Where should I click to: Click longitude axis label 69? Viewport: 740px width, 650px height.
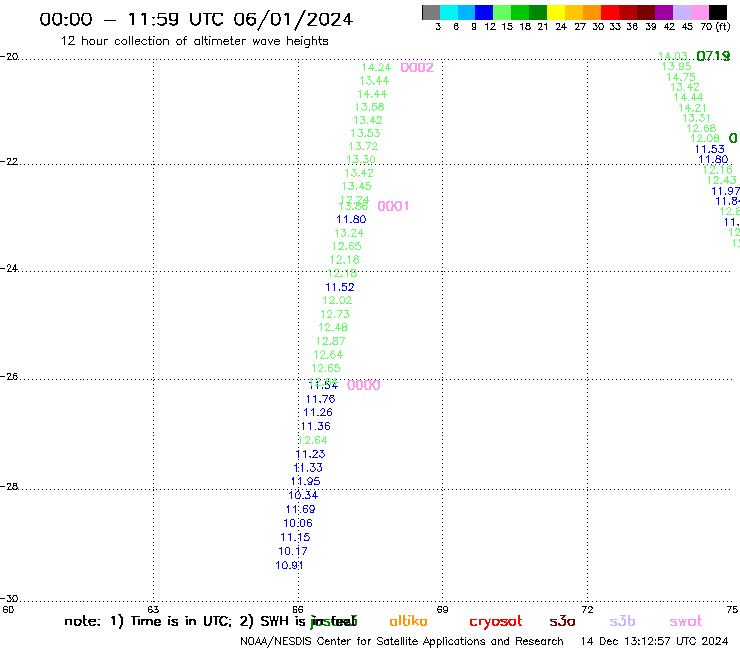pos(443,609)
